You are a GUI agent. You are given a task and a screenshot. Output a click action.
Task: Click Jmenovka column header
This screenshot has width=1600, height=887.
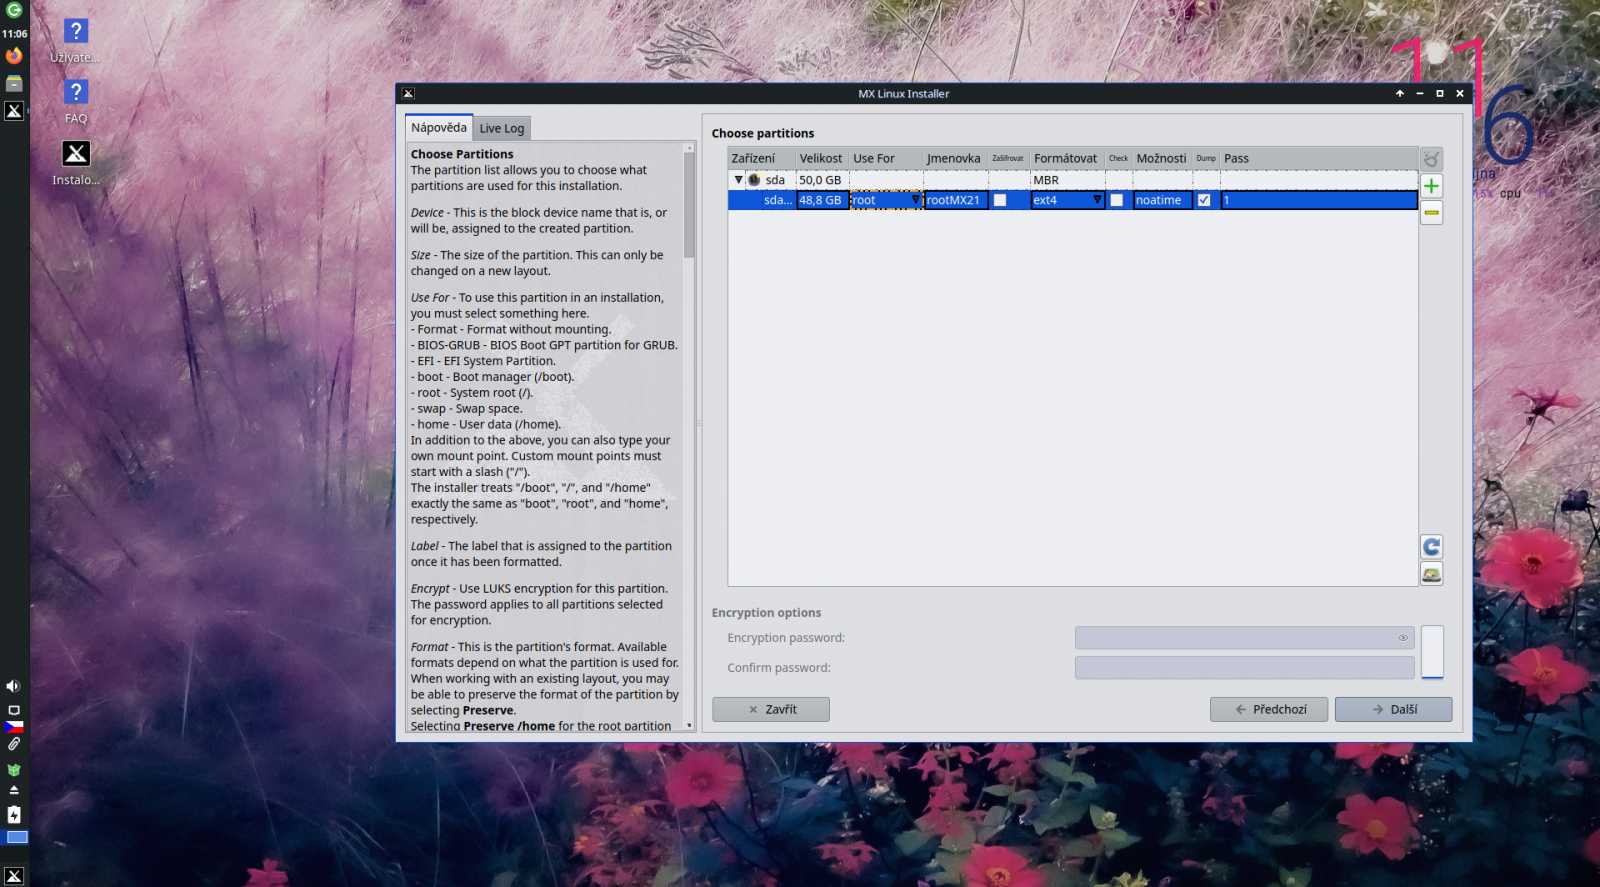coord(955,158)
